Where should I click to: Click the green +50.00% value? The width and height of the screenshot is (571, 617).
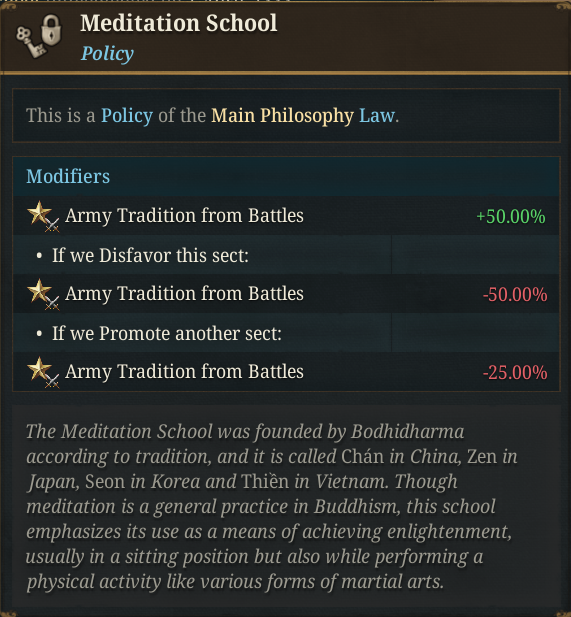pyautogui.click(x=511, y=216)
